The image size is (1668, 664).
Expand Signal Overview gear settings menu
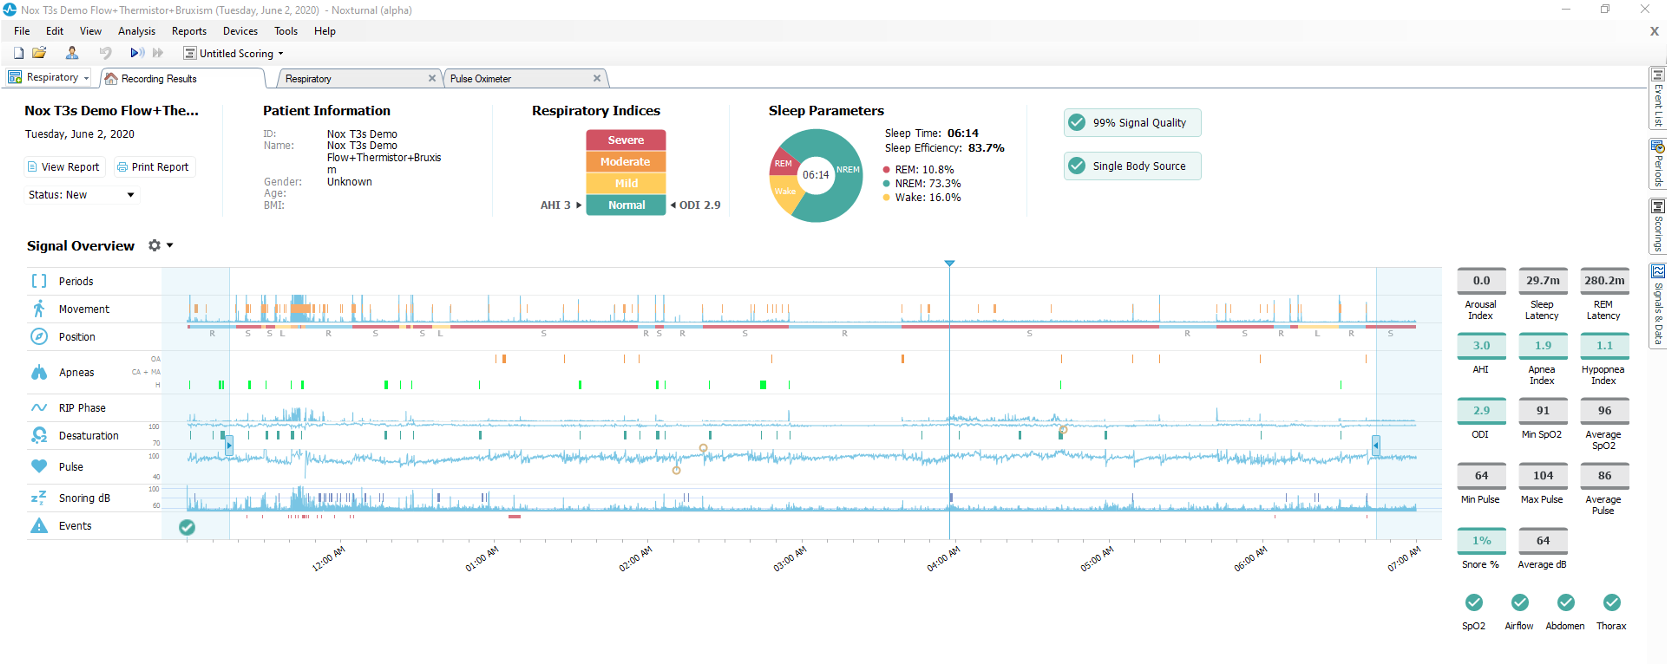(x=160, y=245)
